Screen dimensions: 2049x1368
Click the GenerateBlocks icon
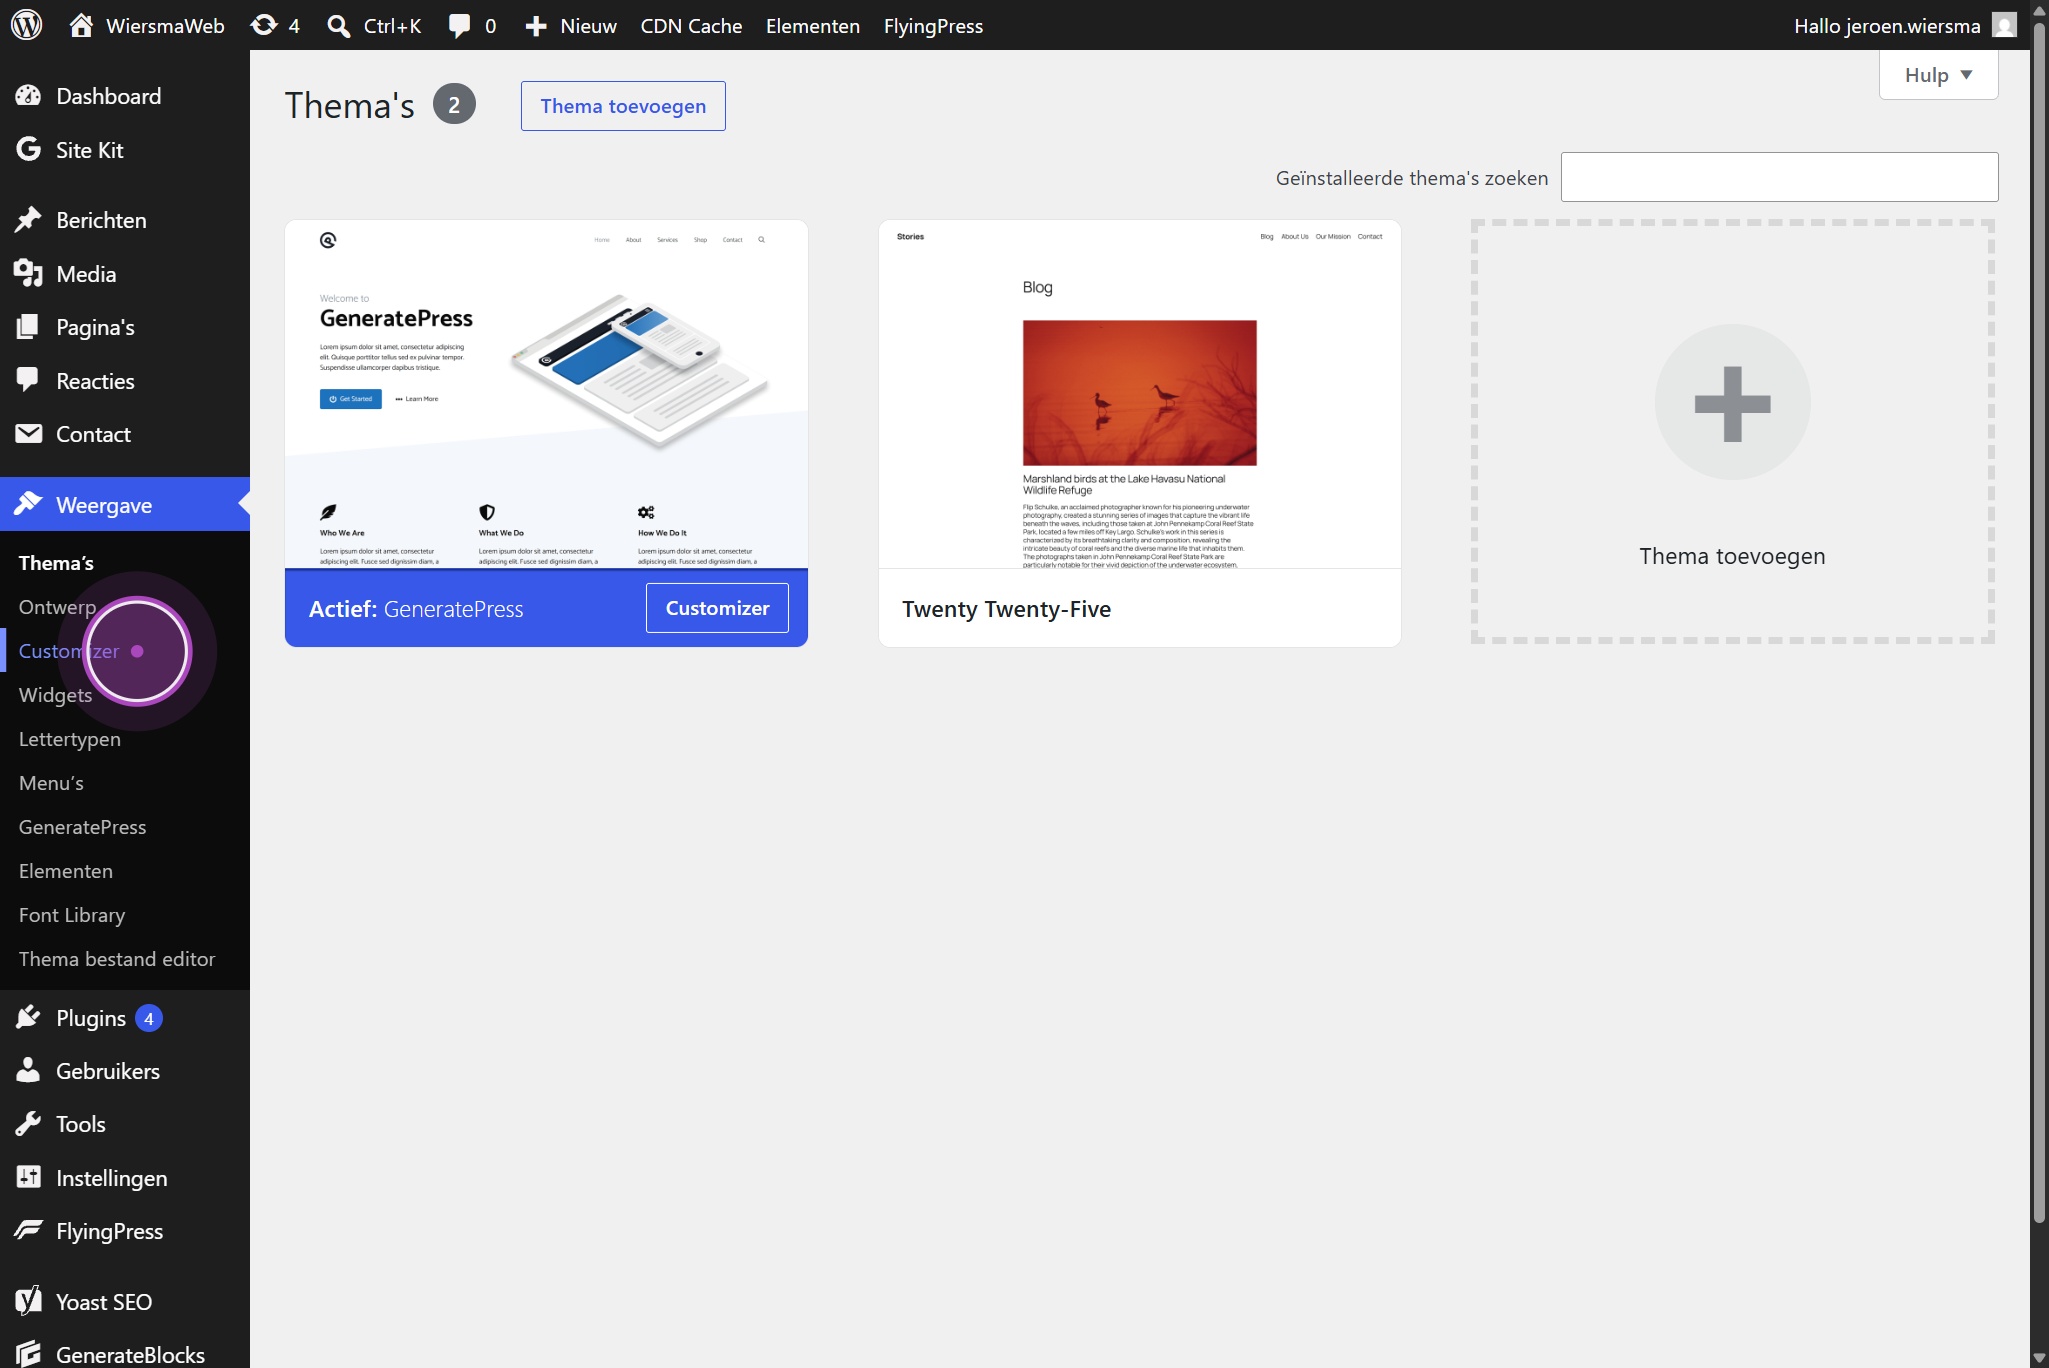[28, 1354]
